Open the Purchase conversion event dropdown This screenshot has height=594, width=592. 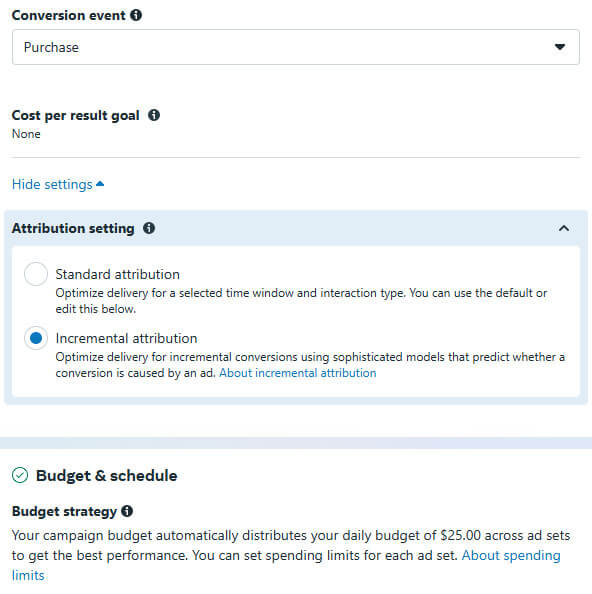(x=296, y=47)
